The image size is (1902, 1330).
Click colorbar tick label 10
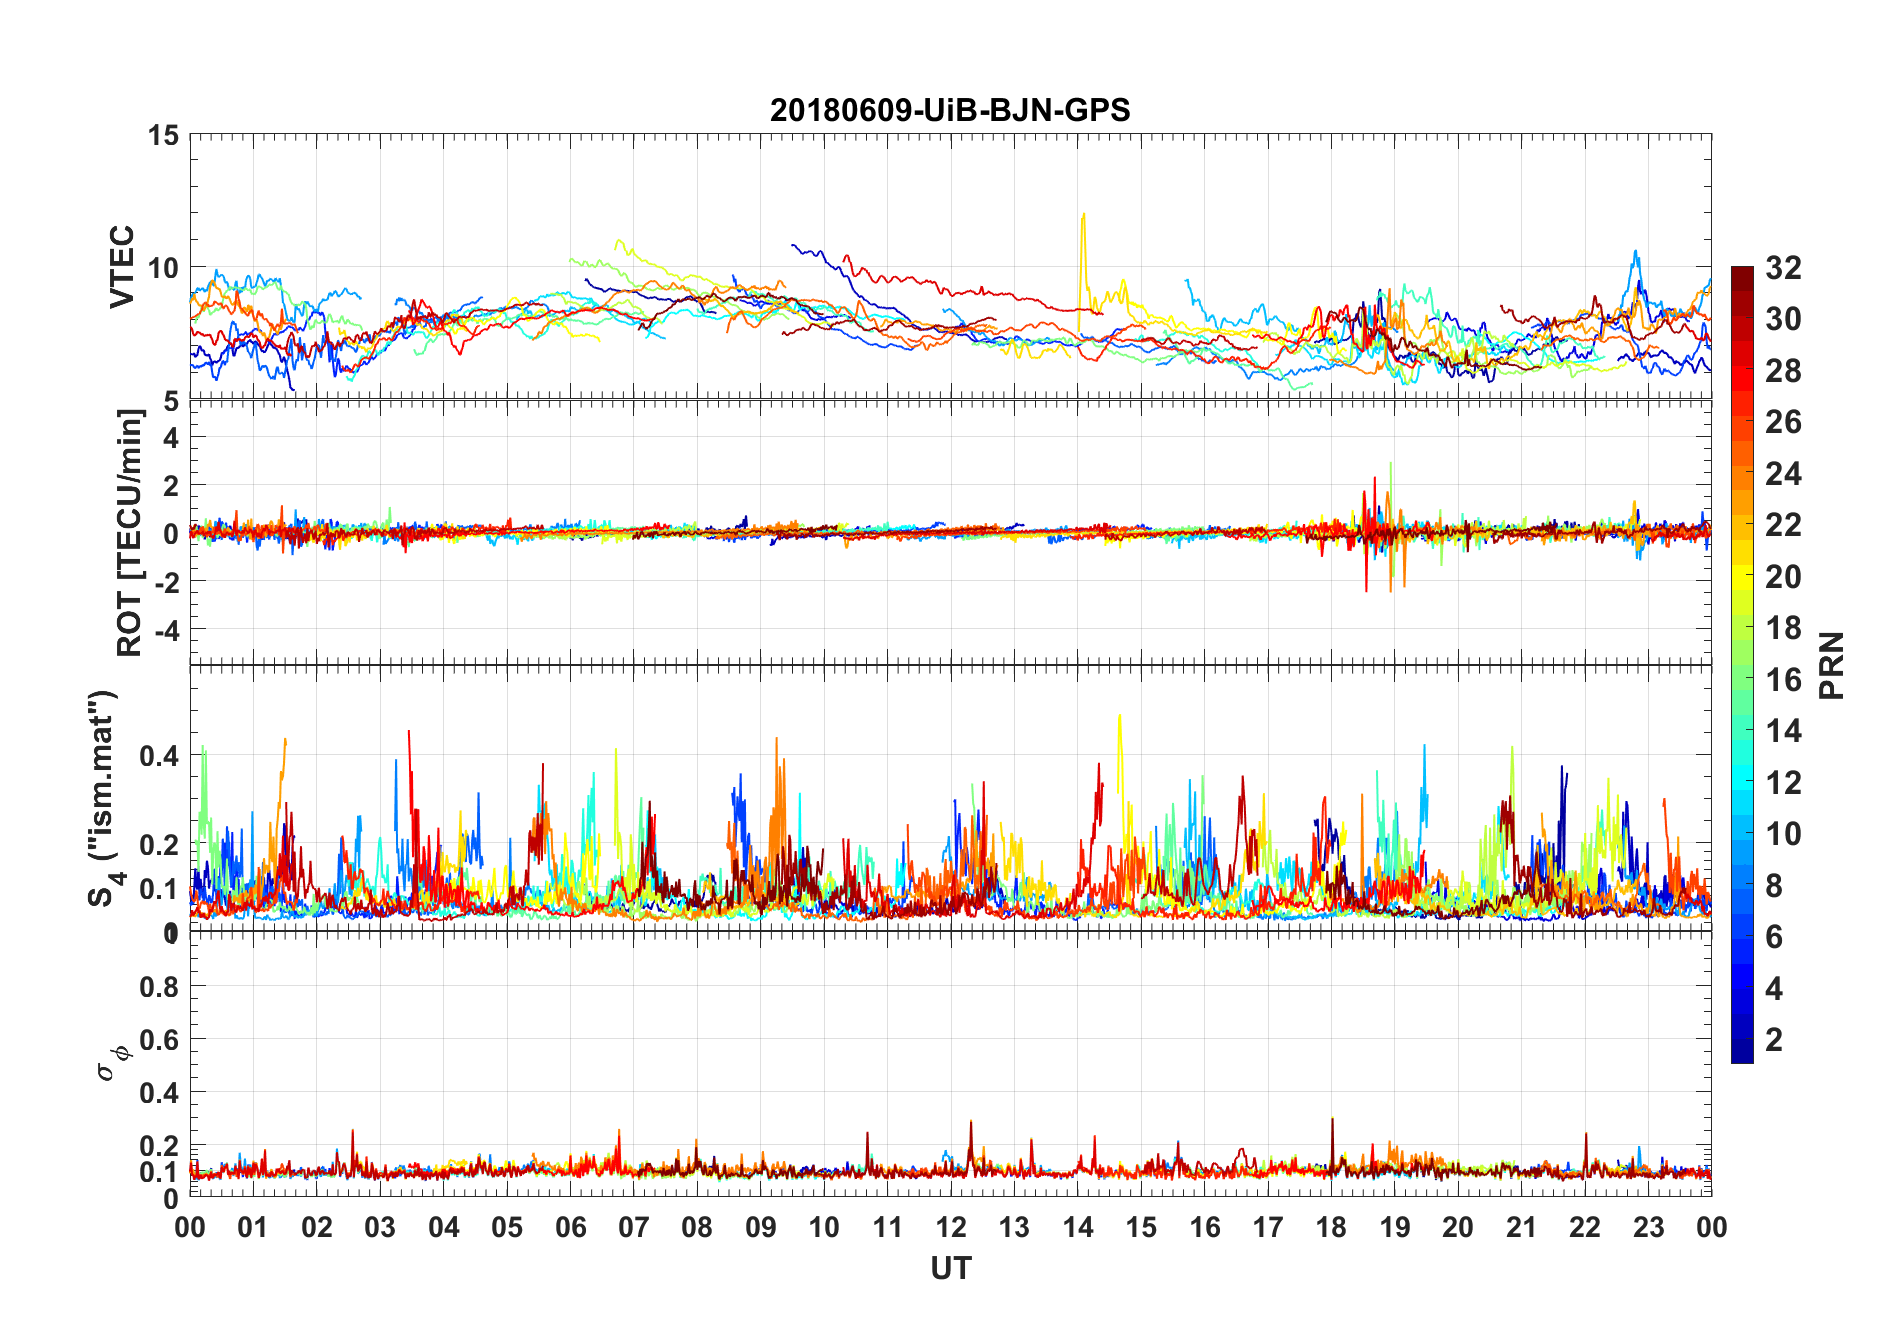pos(1783,834)
